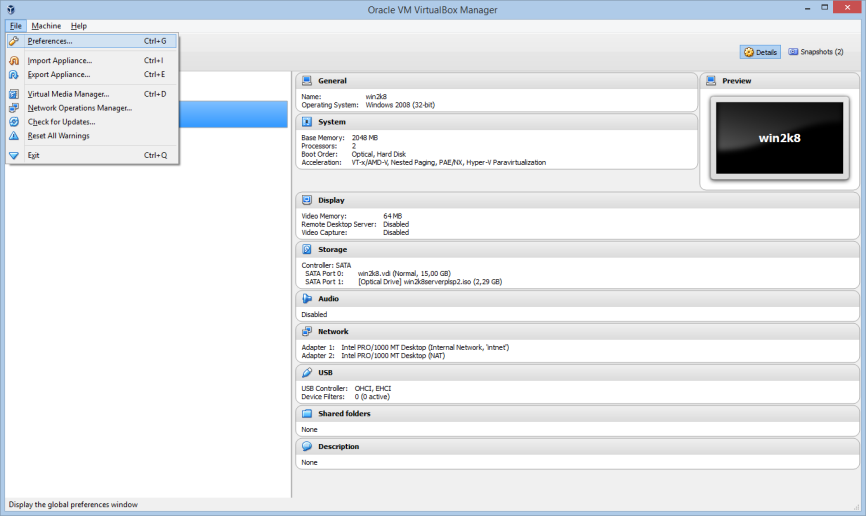
Task: Open the Machine menu
Action: (x=46, y=25)
